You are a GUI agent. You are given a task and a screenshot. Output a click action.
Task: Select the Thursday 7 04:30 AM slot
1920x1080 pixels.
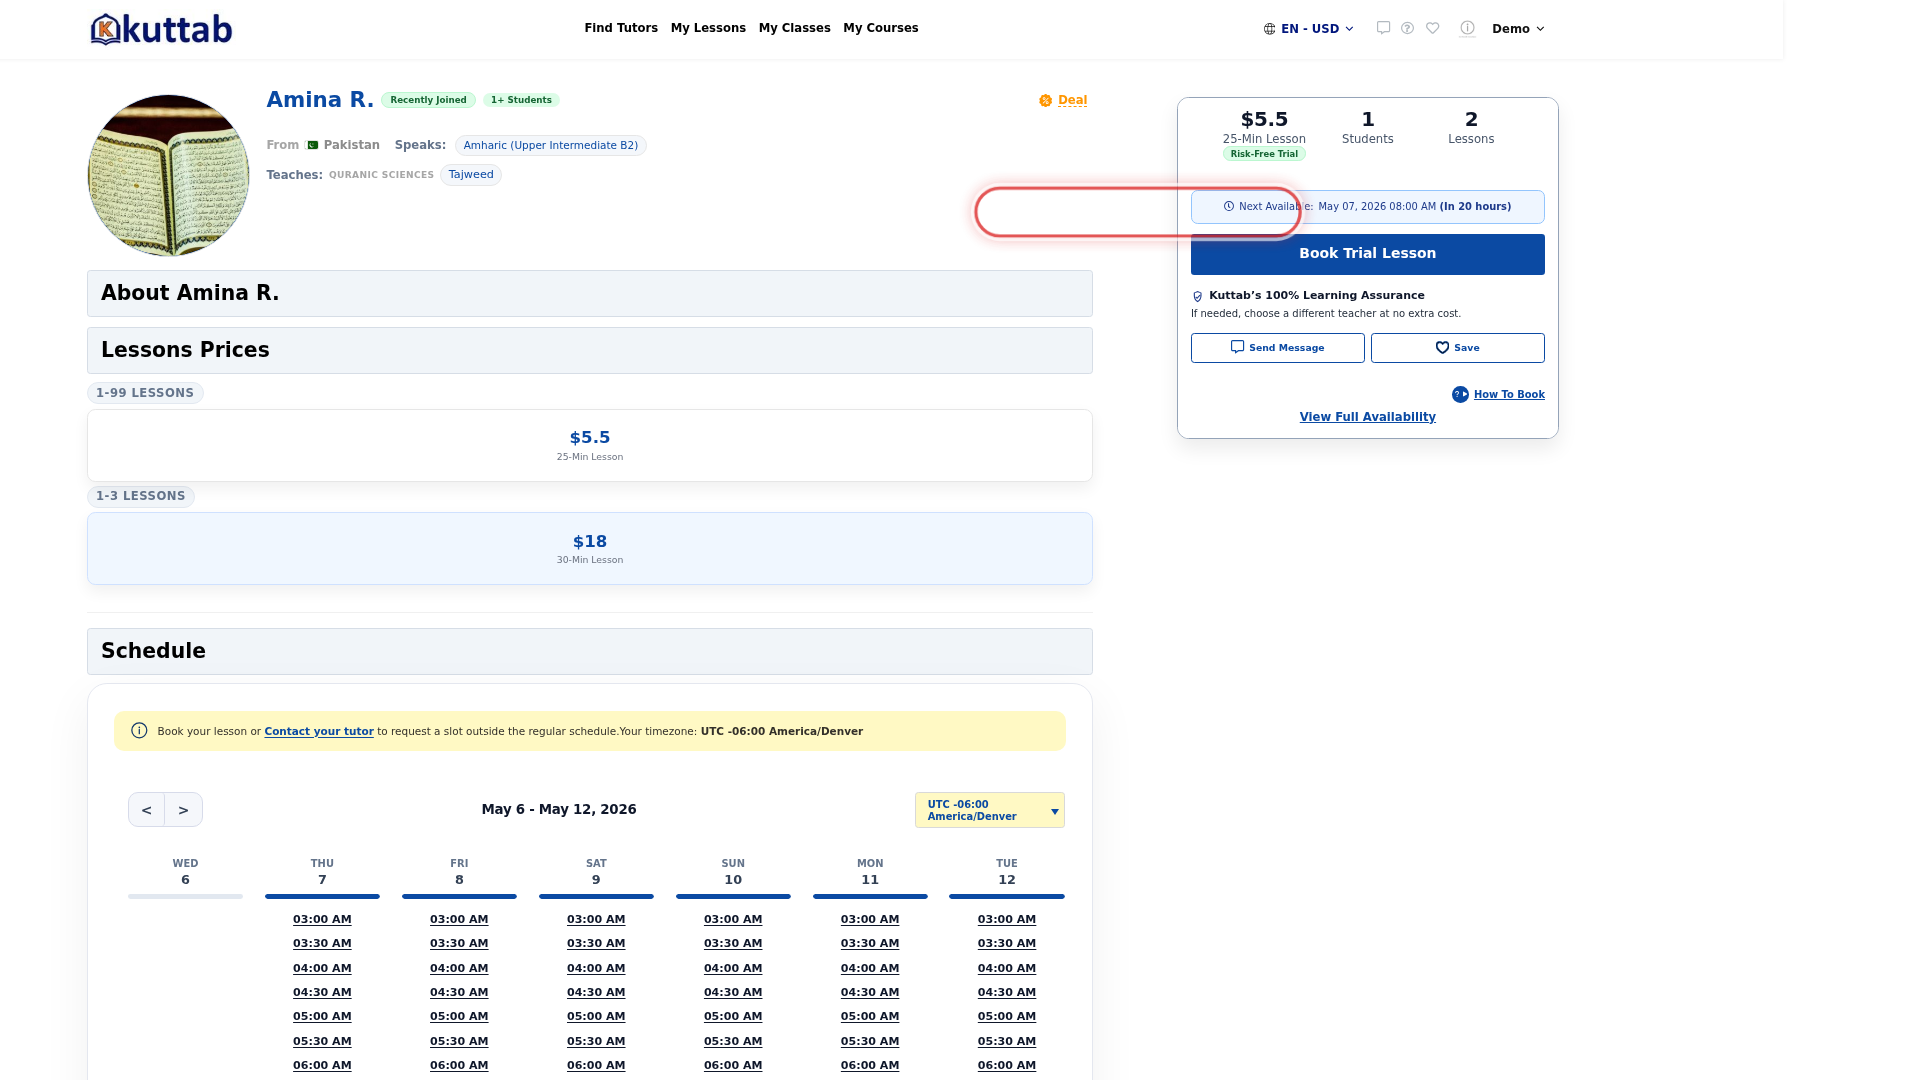(322, 993)
